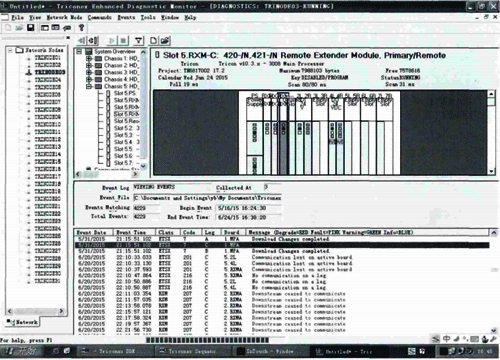Select the highlighted black event row

282,245
